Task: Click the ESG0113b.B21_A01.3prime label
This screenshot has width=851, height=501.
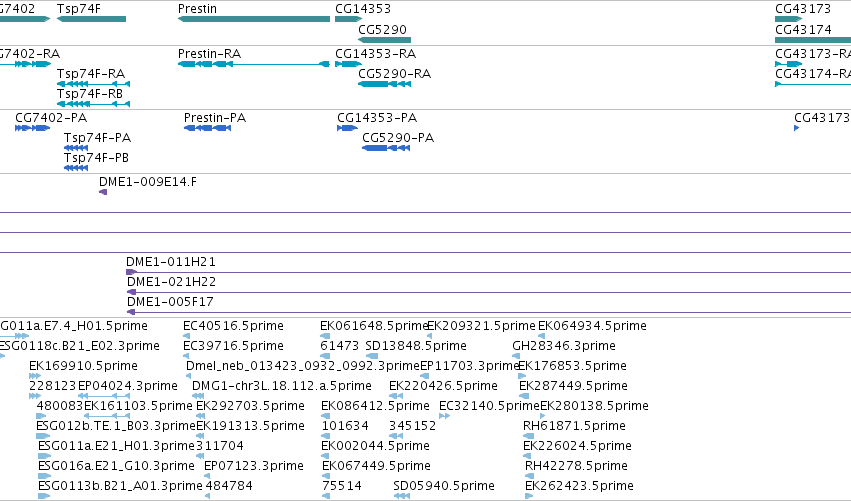Action: [x=120, y=486]
